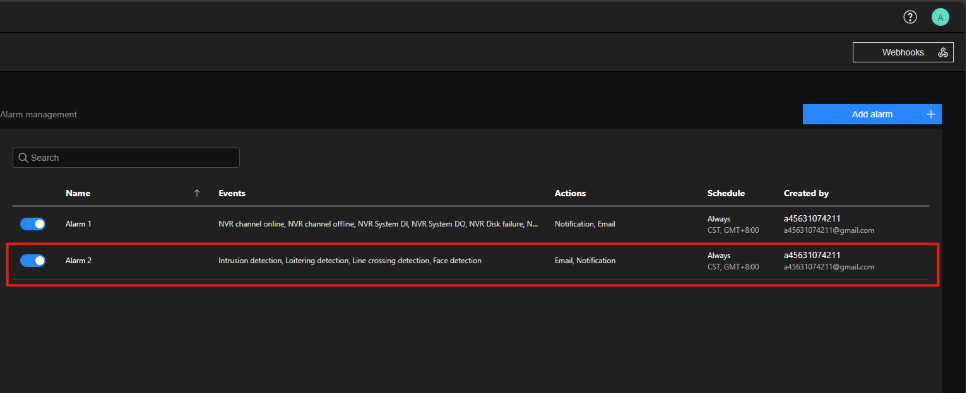The height and width of the screenshot is (393, 966).
Task: Click the Created by column header
Action: point(806,193)
